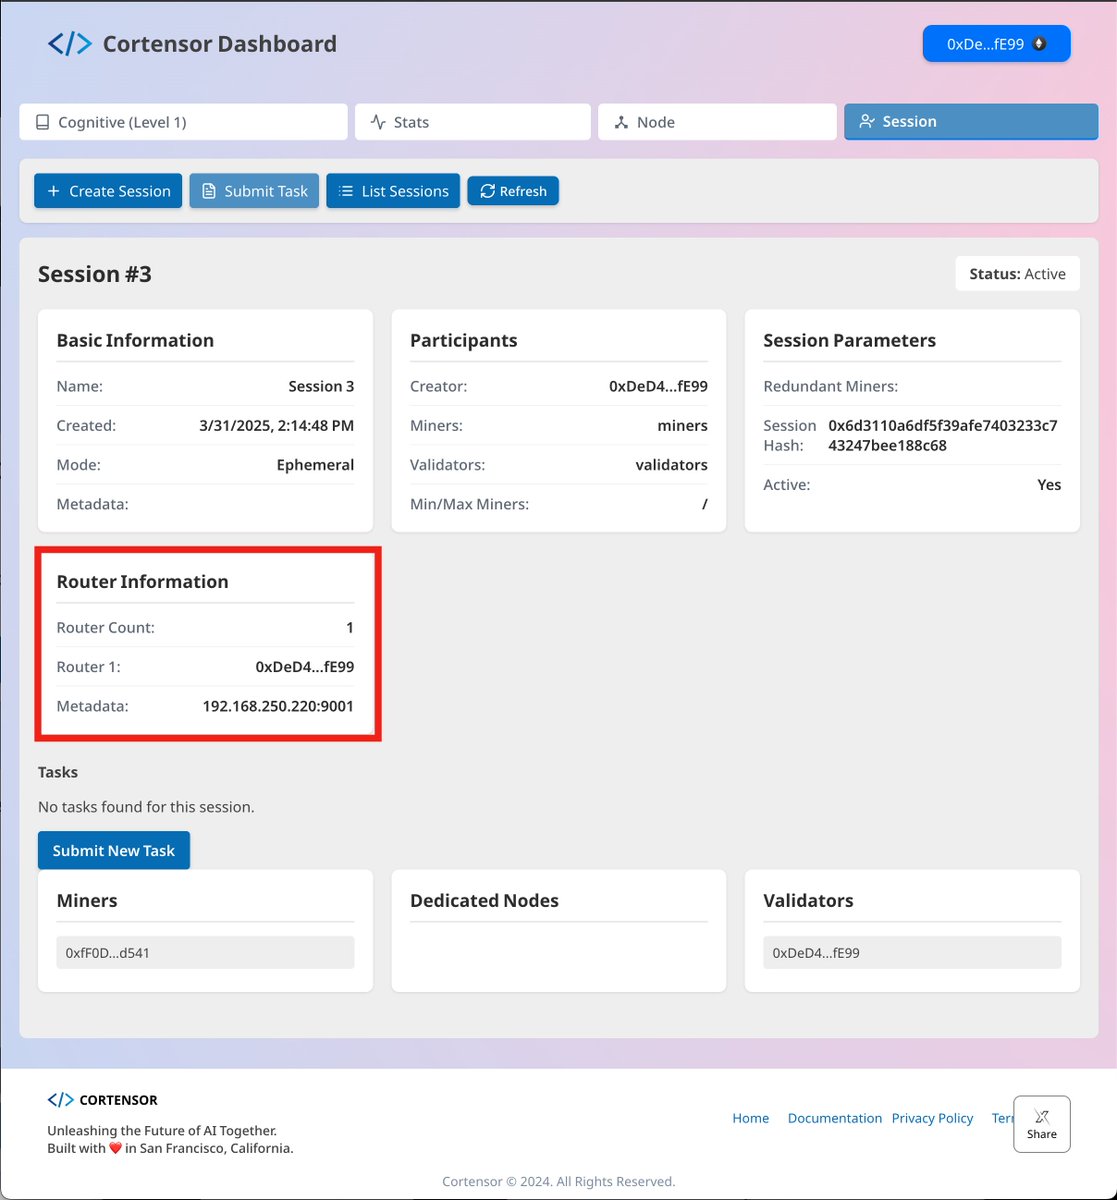Open the Privacy Policy footer link
This screenshot has width=1117, height=1200.
tap(932, 1118)
